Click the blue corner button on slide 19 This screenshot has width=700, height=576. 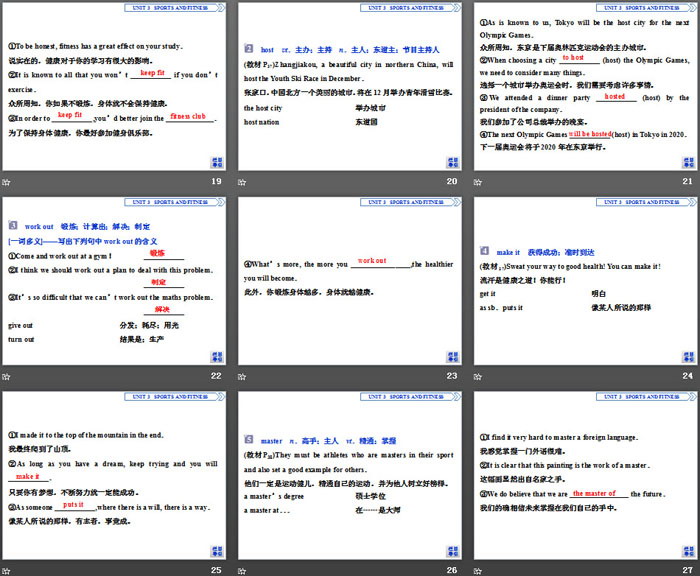216,162
